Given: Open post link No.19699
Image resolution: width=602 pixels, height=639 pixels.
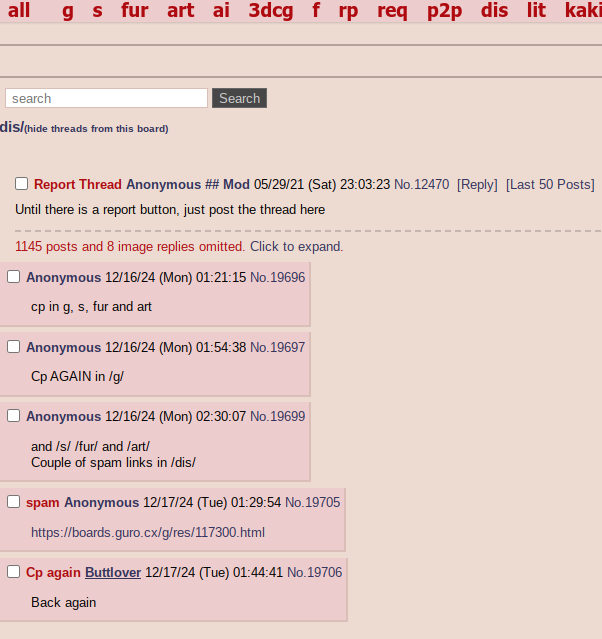Looking at the screenshot, I should pos(278,416).
